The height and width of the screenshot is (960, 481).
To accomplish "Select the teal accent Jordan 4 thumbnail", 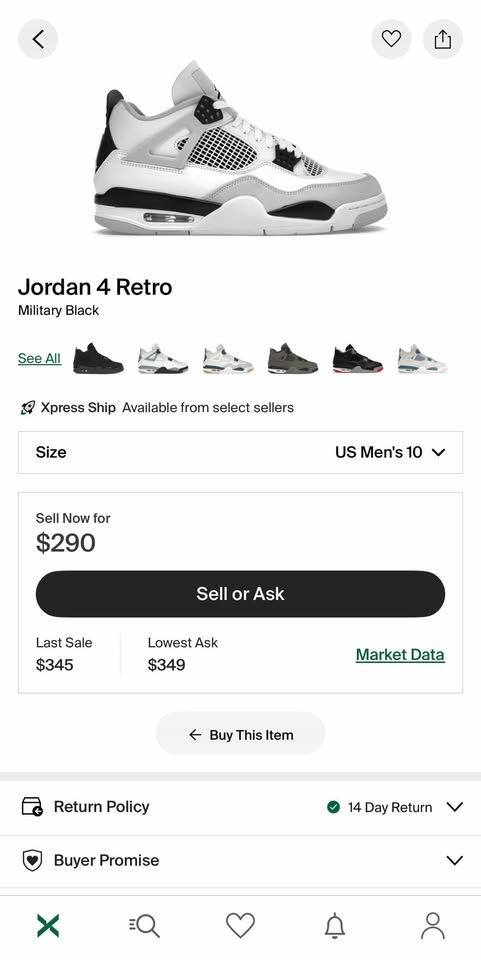I will click(423, 358).
